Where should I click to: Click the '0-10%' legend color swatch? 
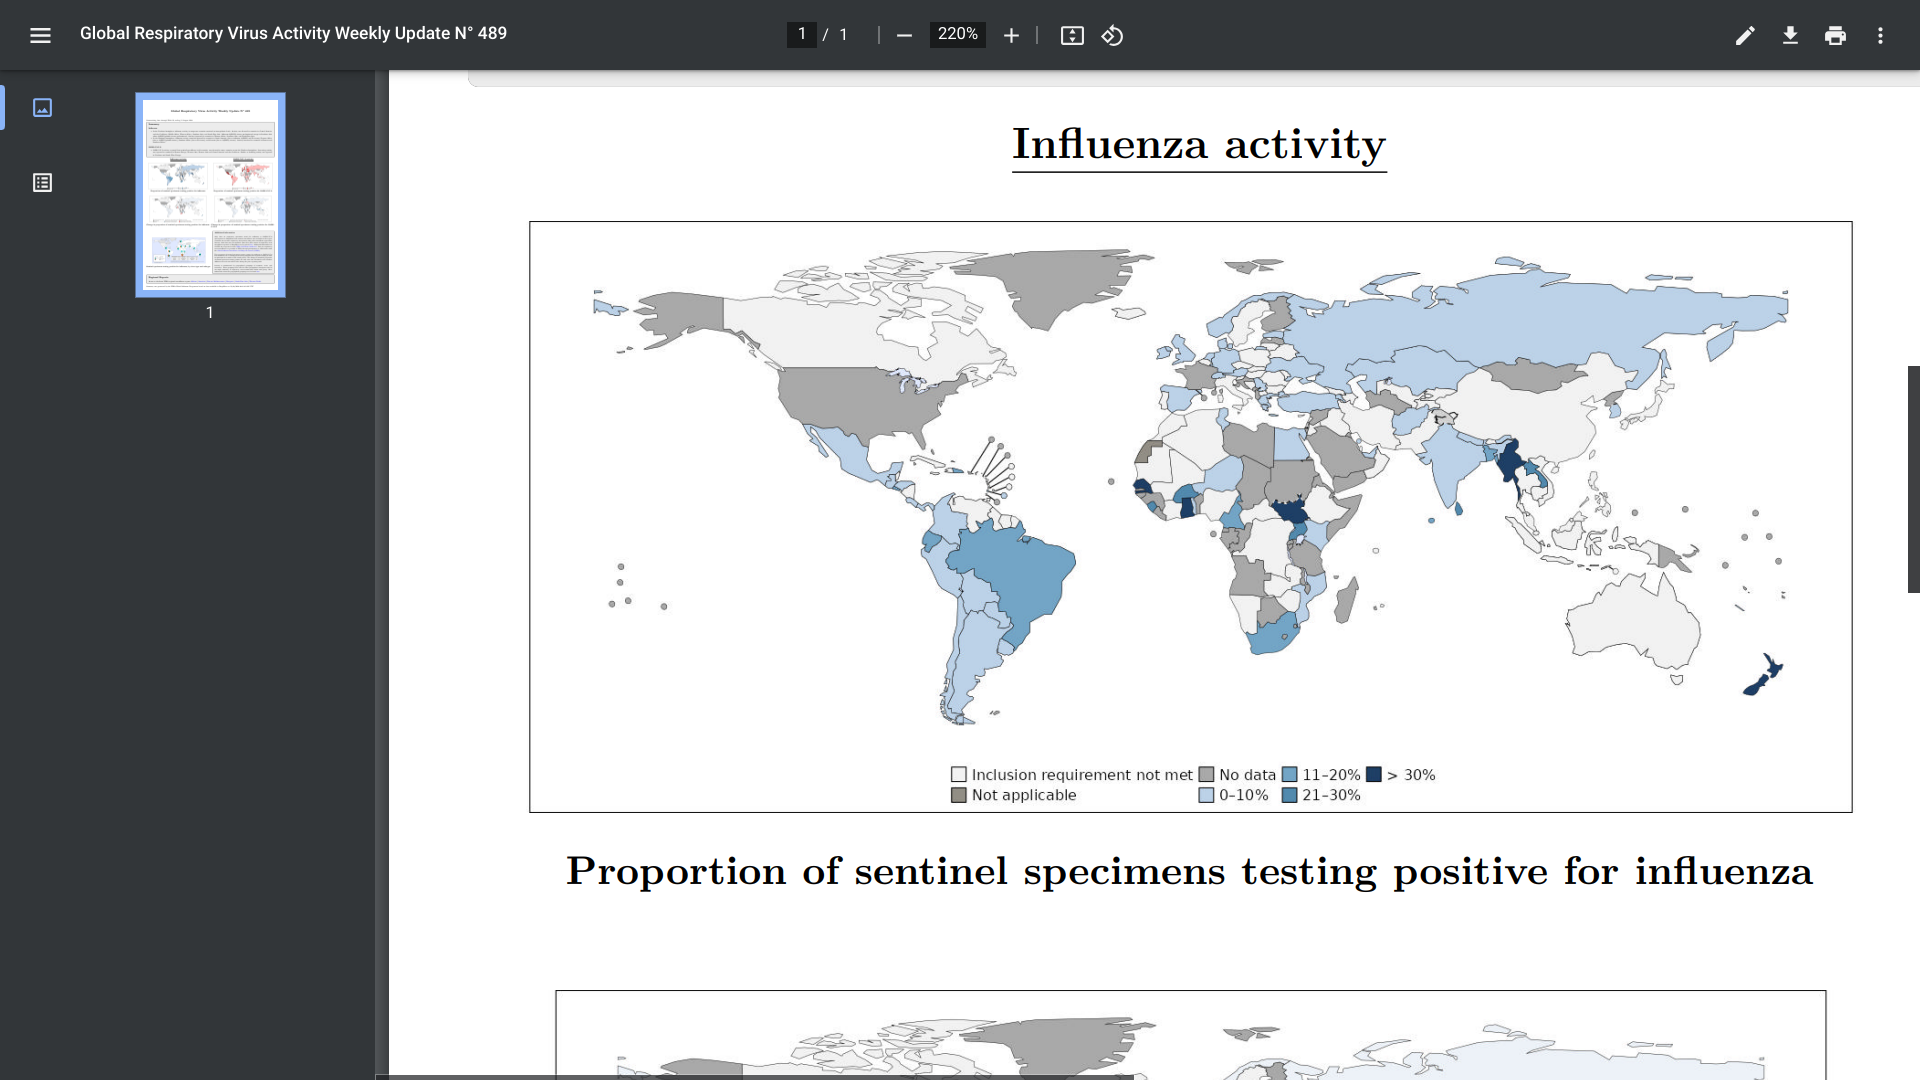[1206, 795]
